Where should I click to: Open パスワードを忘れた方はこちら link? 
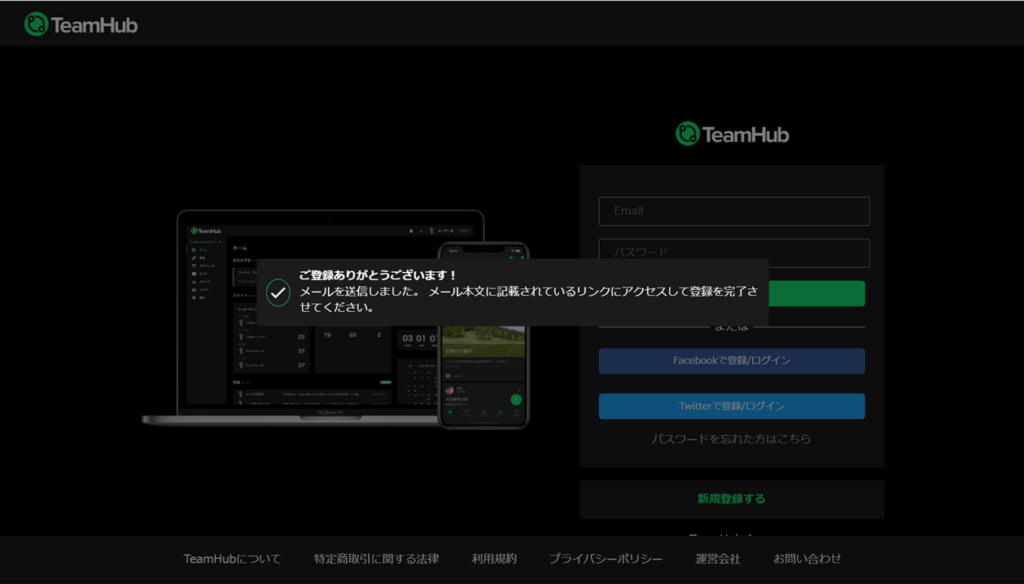click(731, 439)
